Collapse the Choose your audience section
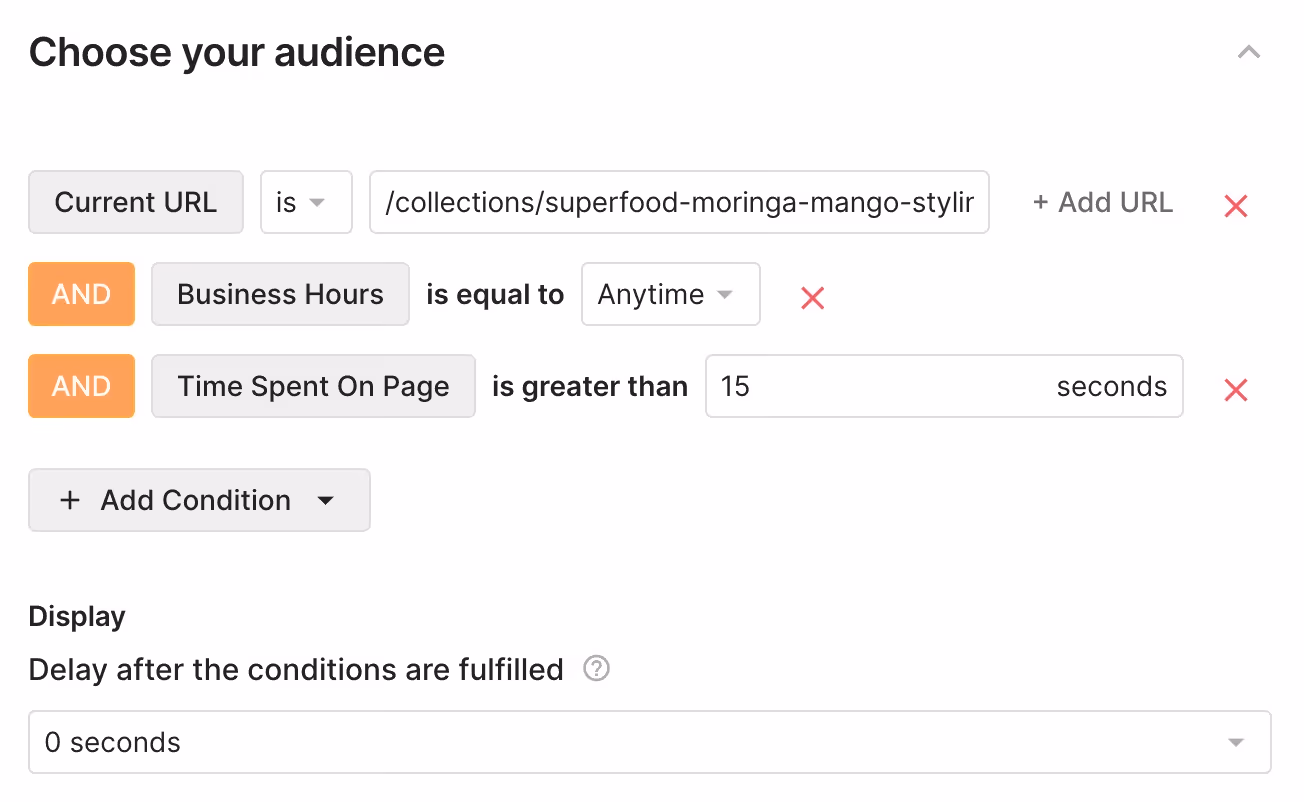 click(x=1248, y=52)
